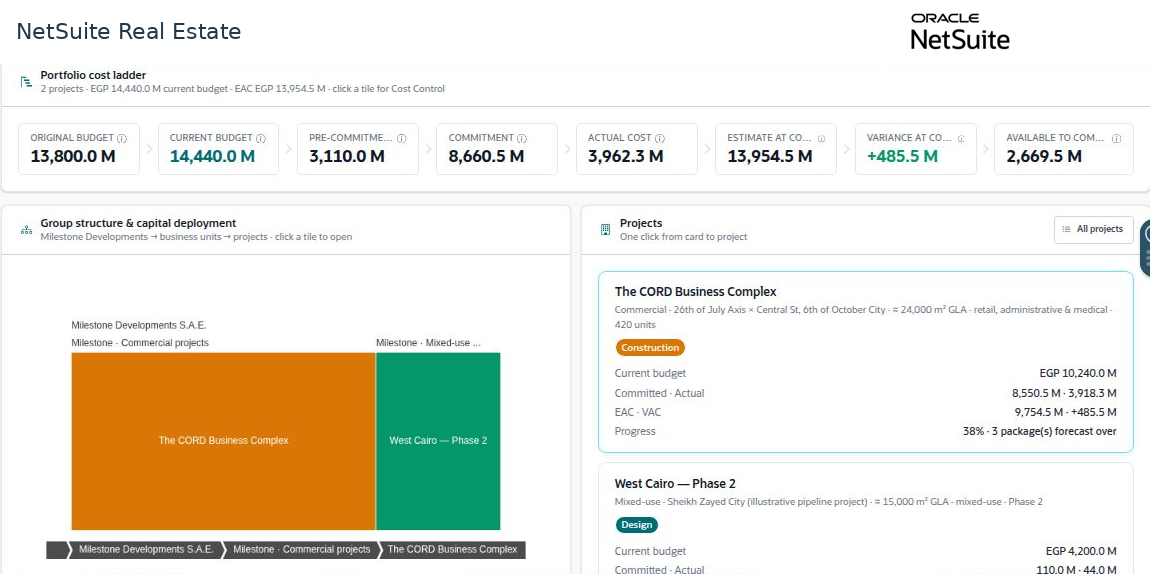
Task: Click the West Cairo Sheikh Zayed City description
Action: click(x=829, y=502)
